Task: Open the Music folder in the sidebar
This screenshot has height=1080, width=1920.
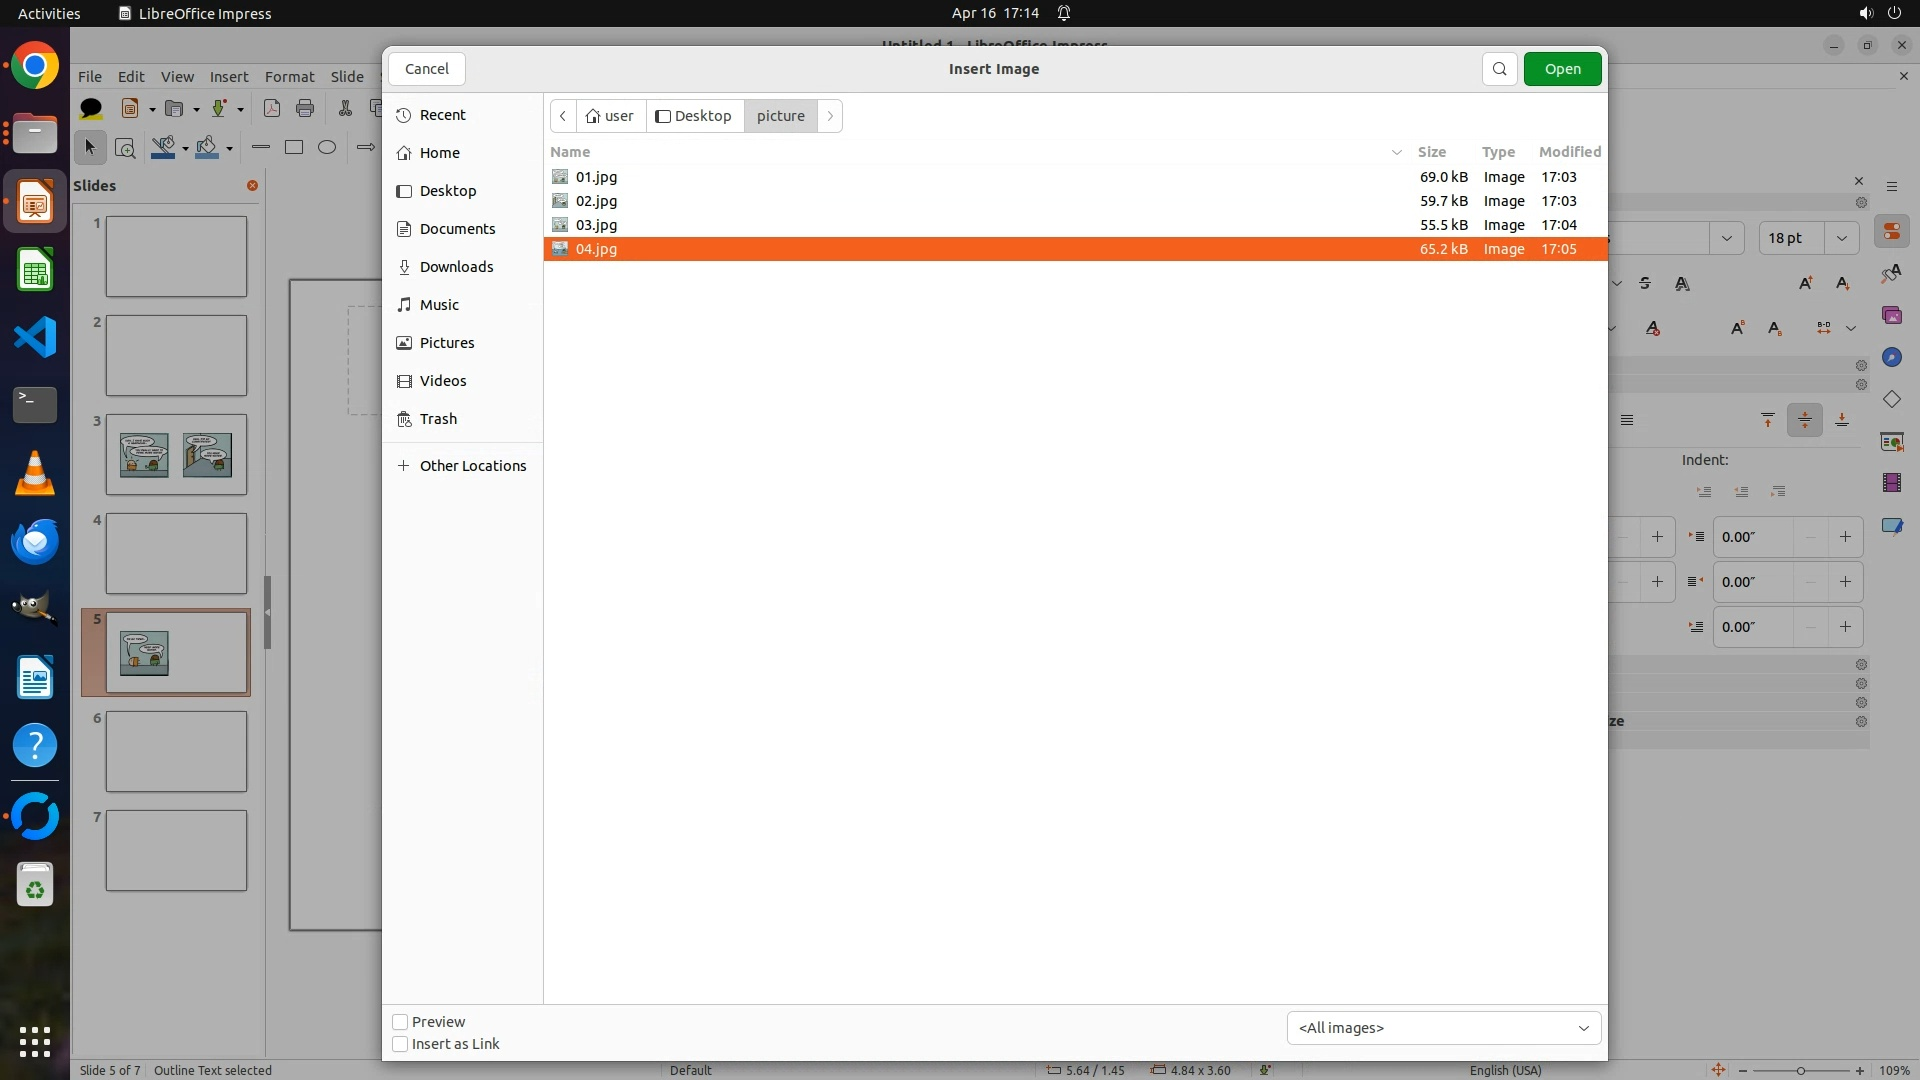Action: click(439, 305)
